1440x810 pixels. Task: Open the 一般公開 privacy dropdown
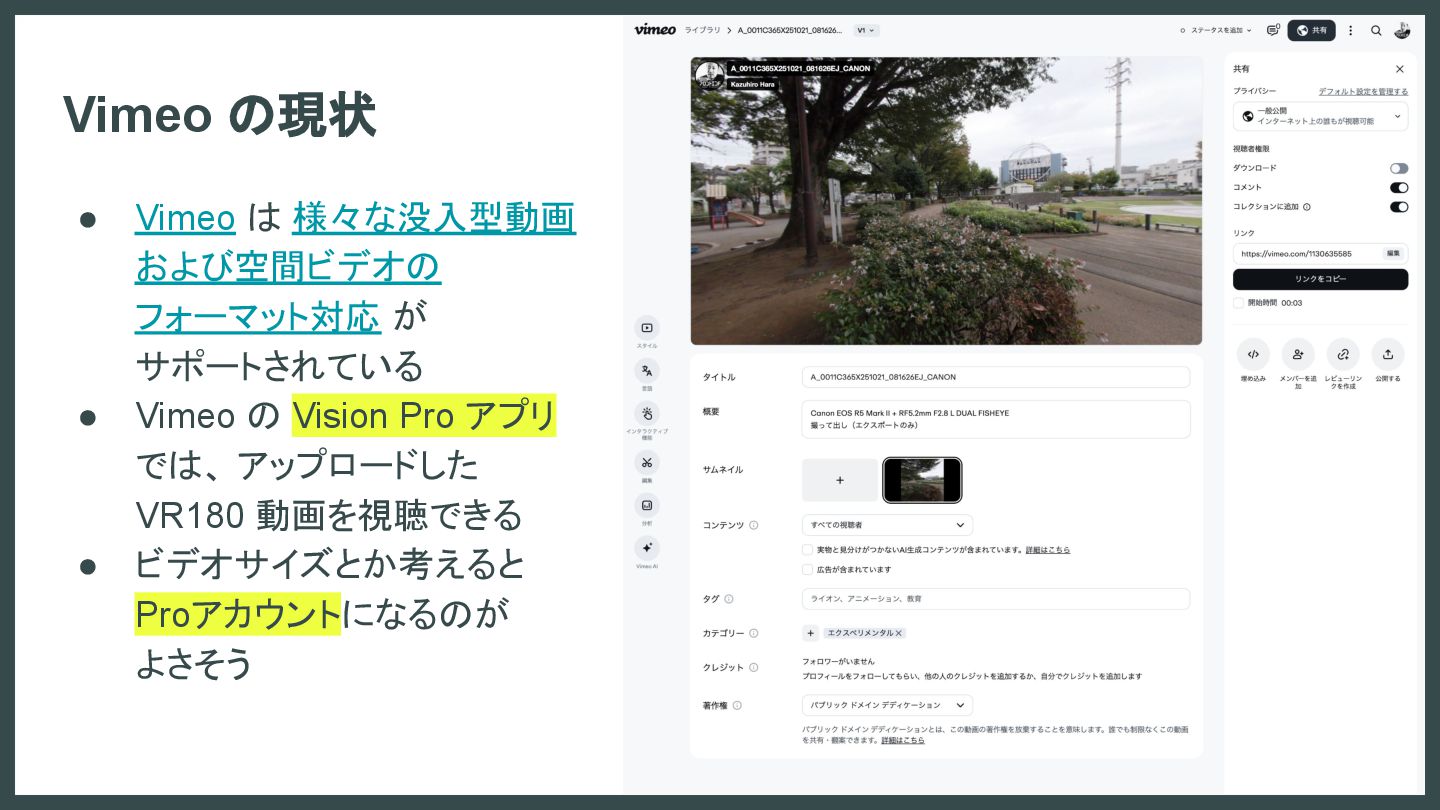[x=1320, y=116]
